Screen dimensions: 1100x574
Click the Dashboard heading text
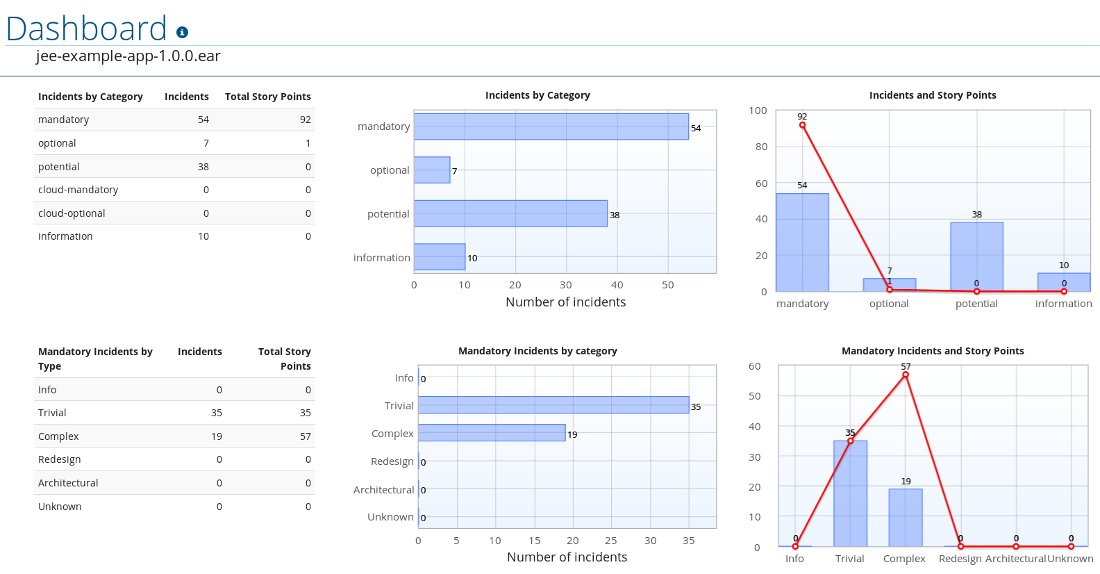[86, 29]
